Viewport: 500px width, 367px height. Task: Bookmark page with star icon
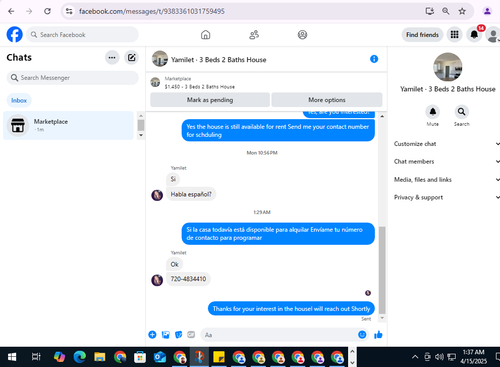[x=462, y=11]
